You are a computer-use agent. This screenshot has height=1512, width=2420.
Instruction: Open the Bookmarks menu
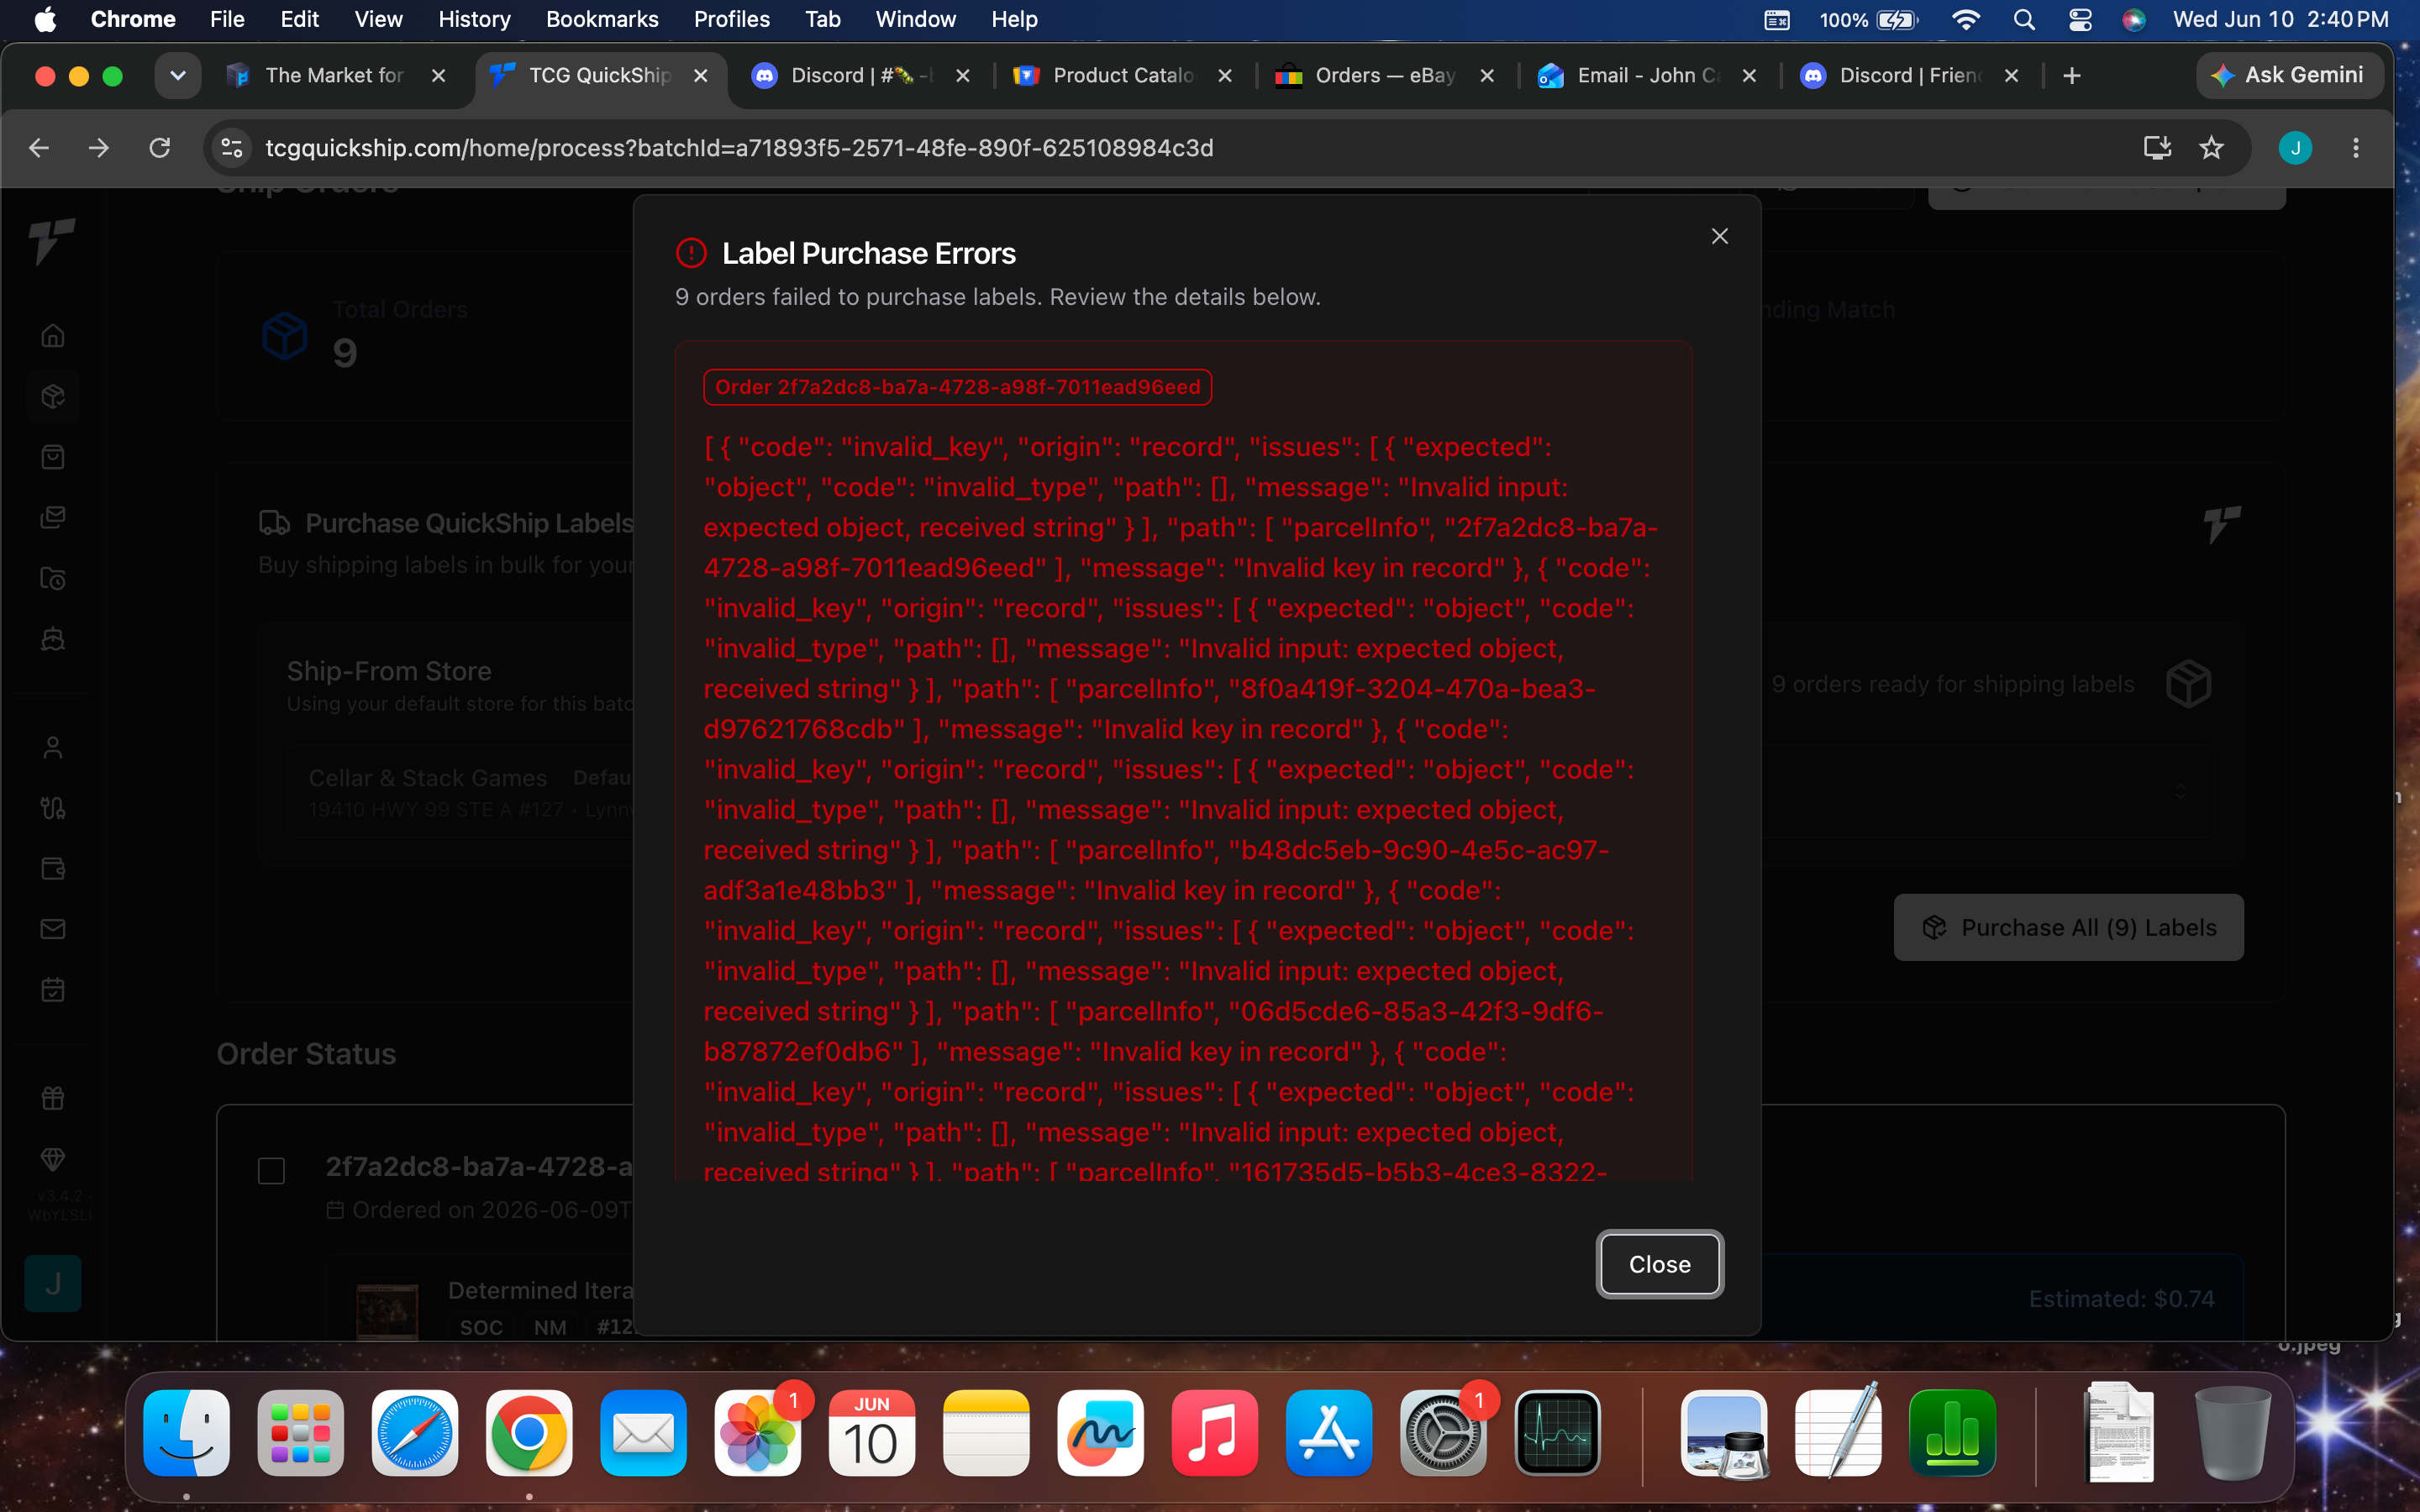(602, 19)
